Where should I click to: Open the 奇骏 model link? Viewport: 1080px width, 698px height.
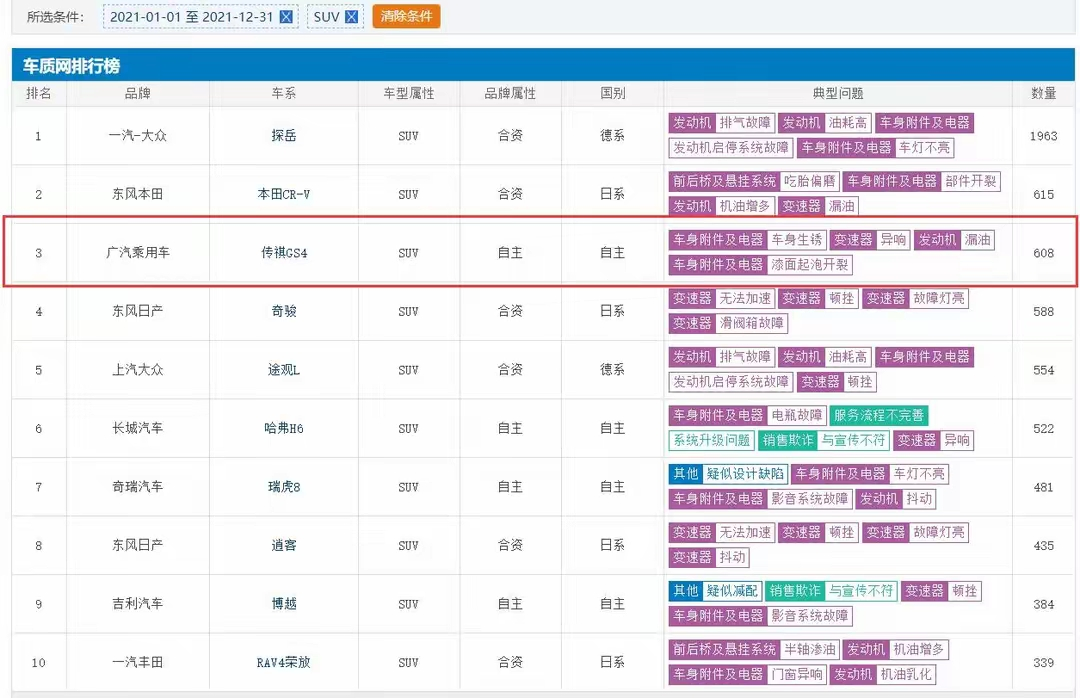(284, 311)
